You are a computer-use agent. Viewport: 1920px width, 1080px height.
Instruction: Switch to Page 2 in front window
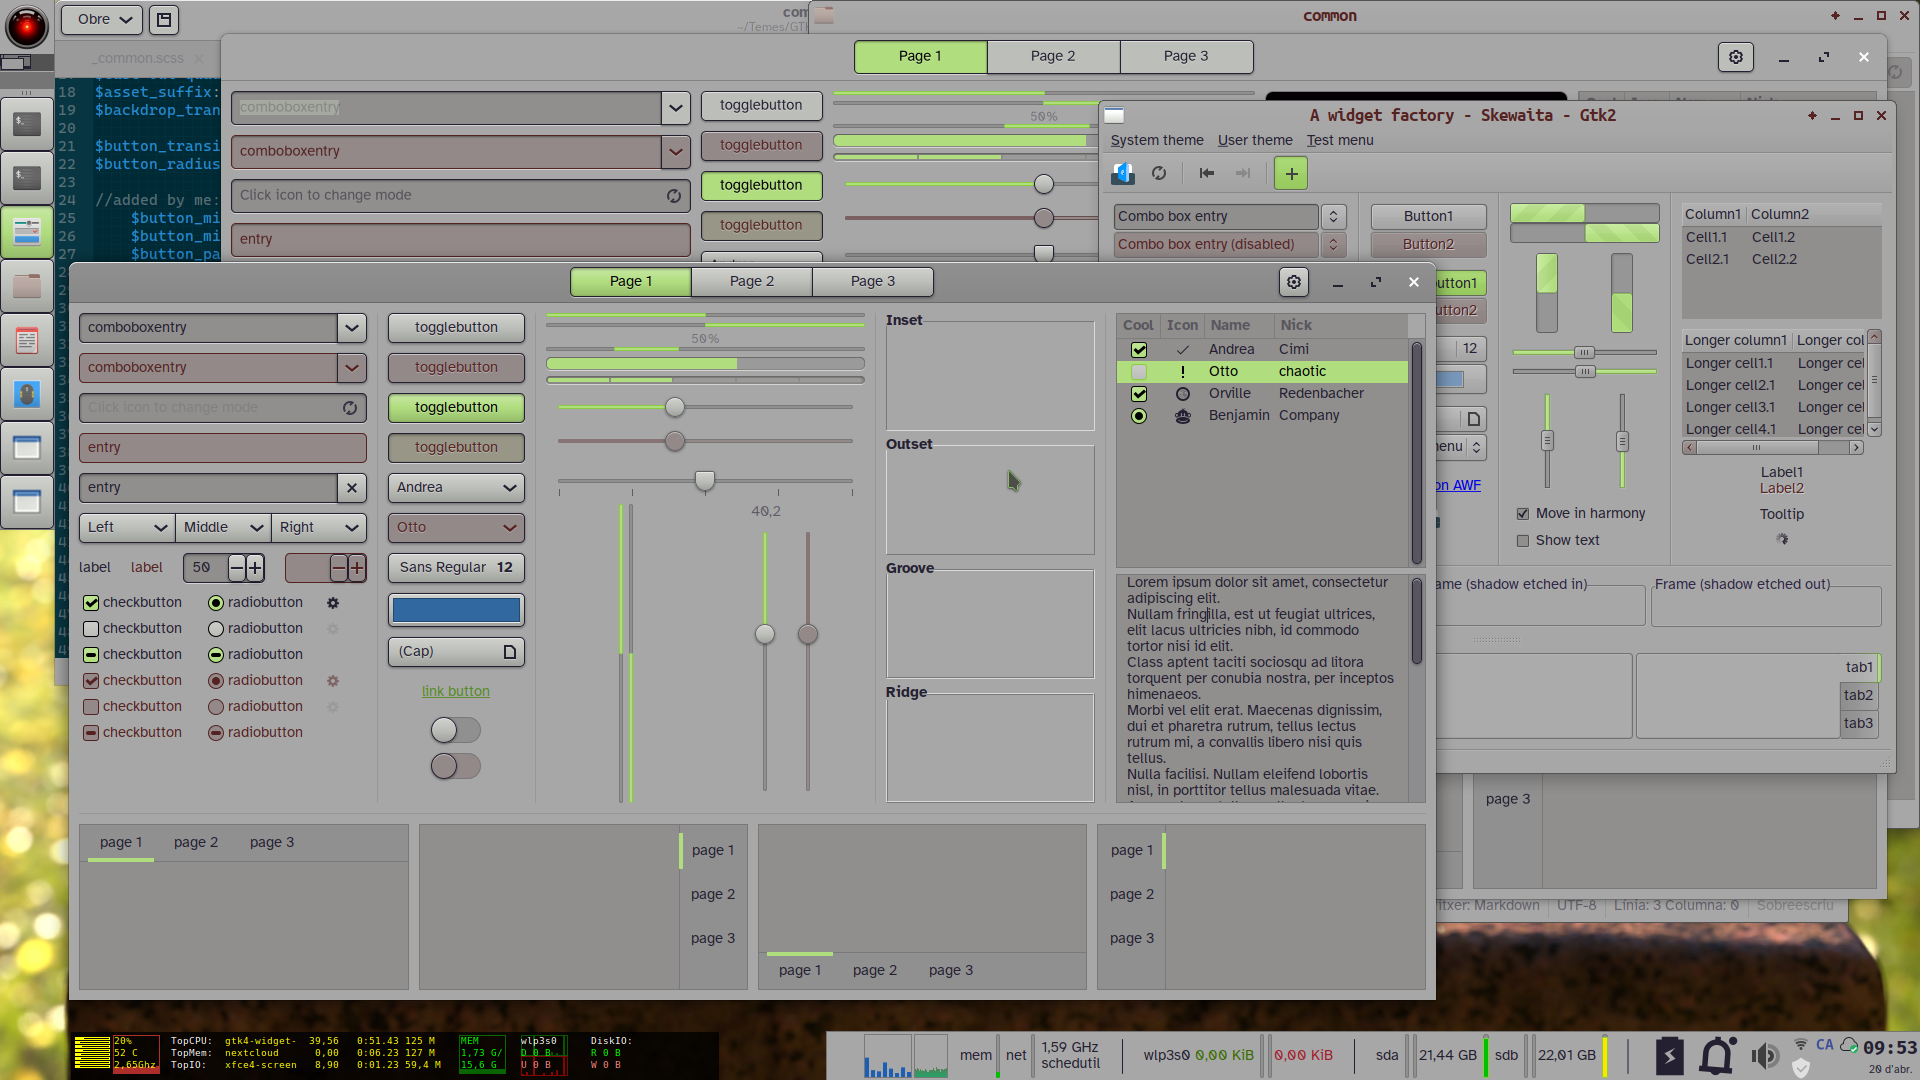[x=751, y=282]
